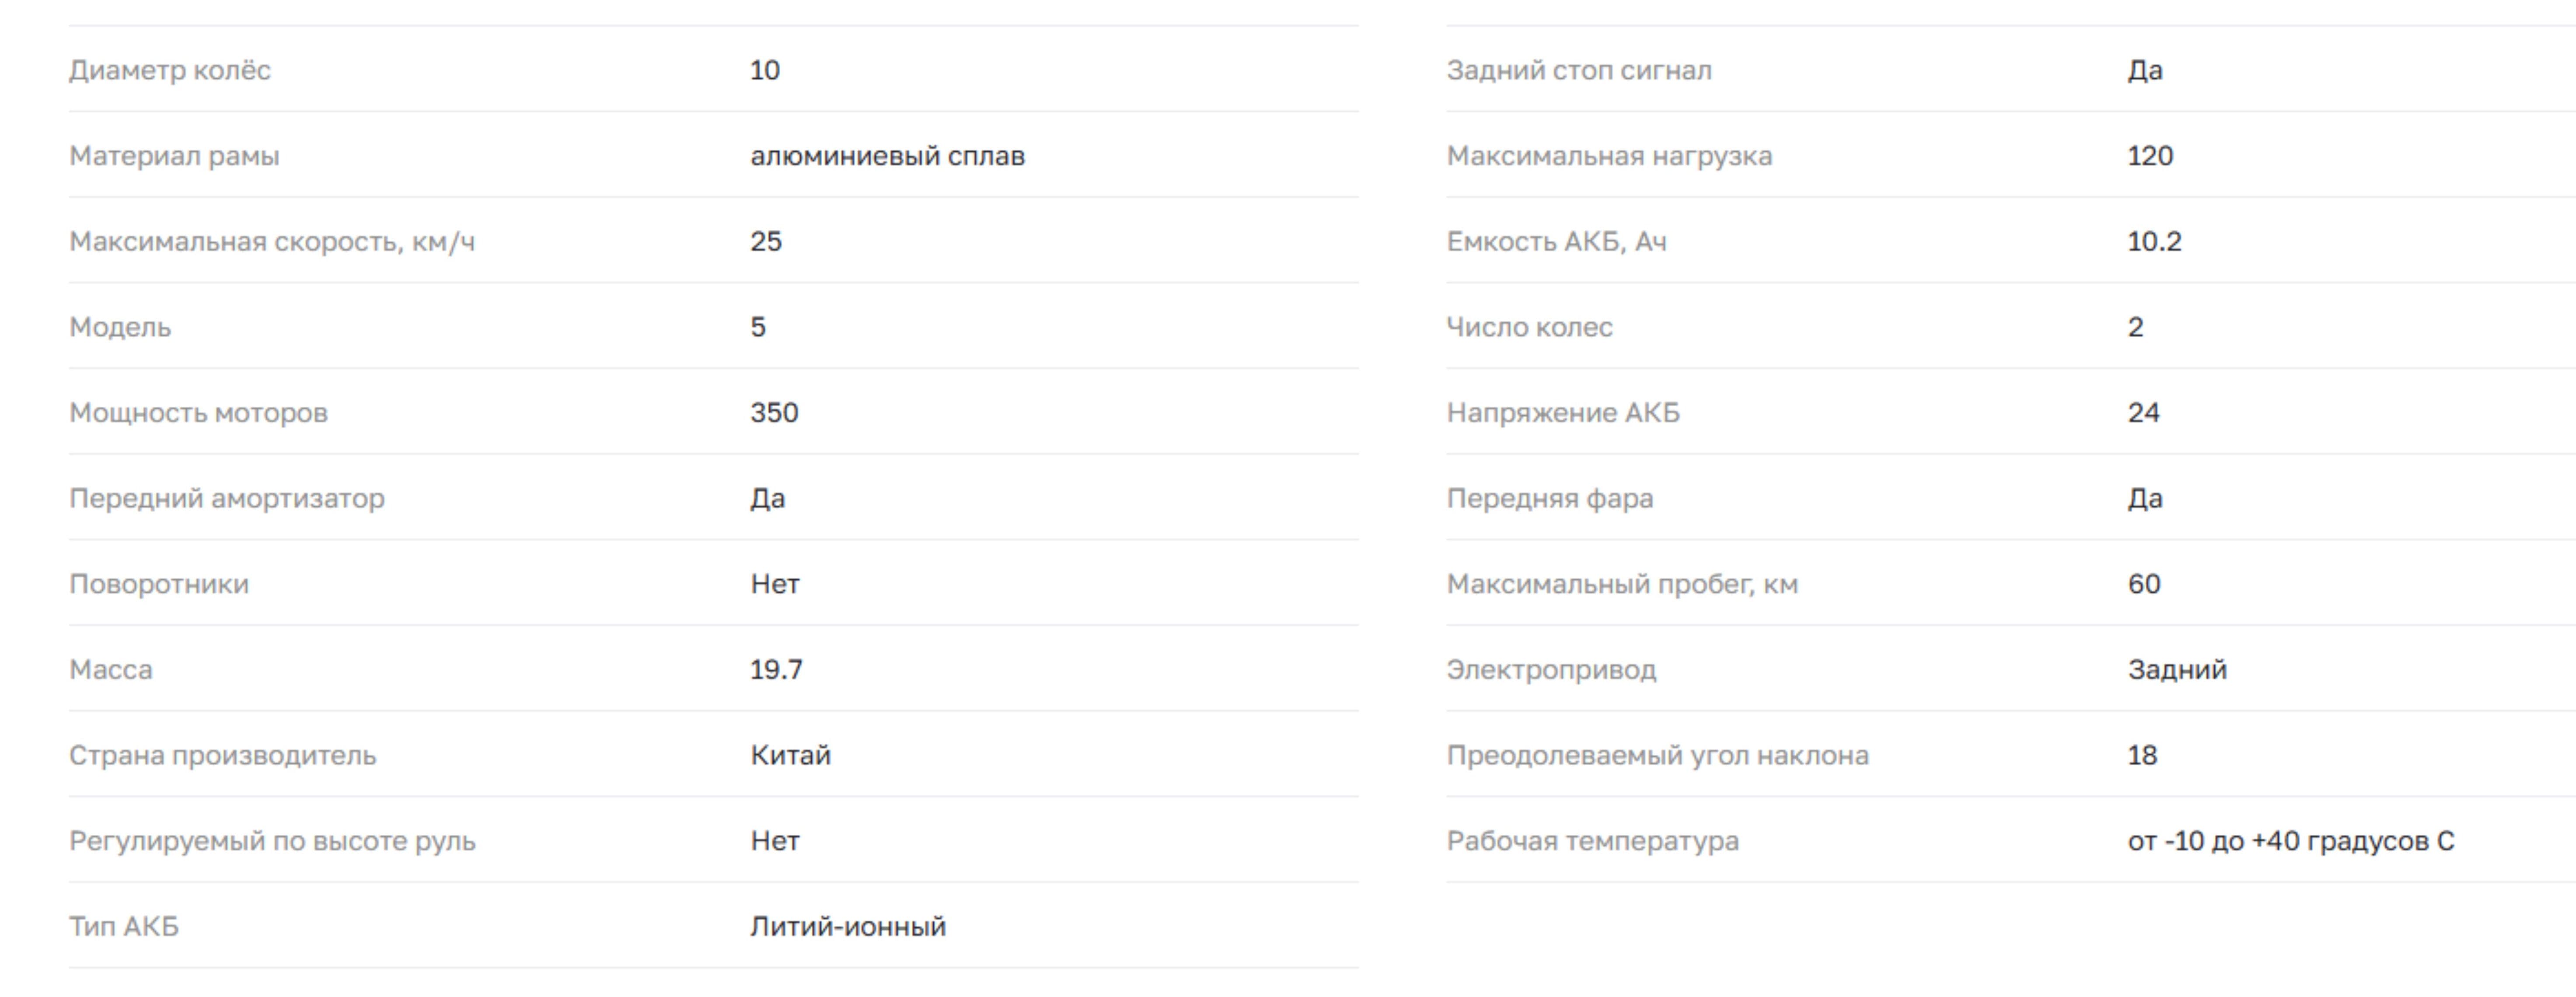
Task: Select the mass value 19.7
Action: pos(776,670)
